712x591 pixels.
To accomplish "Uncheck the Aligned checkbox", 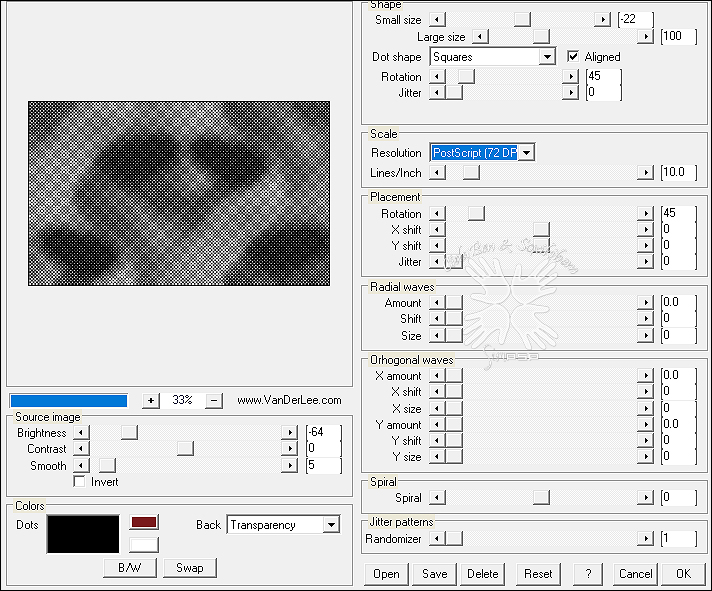I will point(573,57).
